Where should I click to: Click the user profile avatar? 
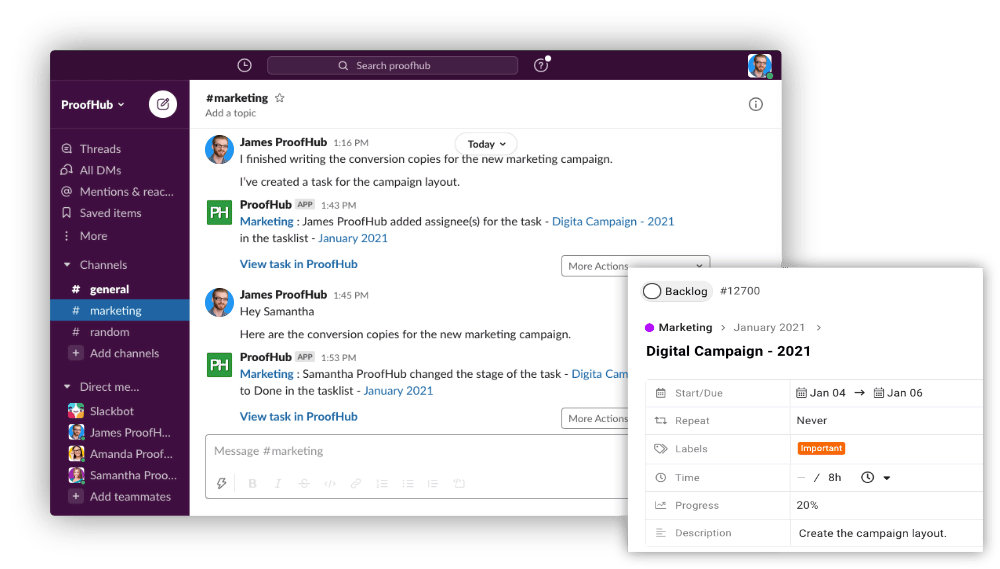pos(759,66)
